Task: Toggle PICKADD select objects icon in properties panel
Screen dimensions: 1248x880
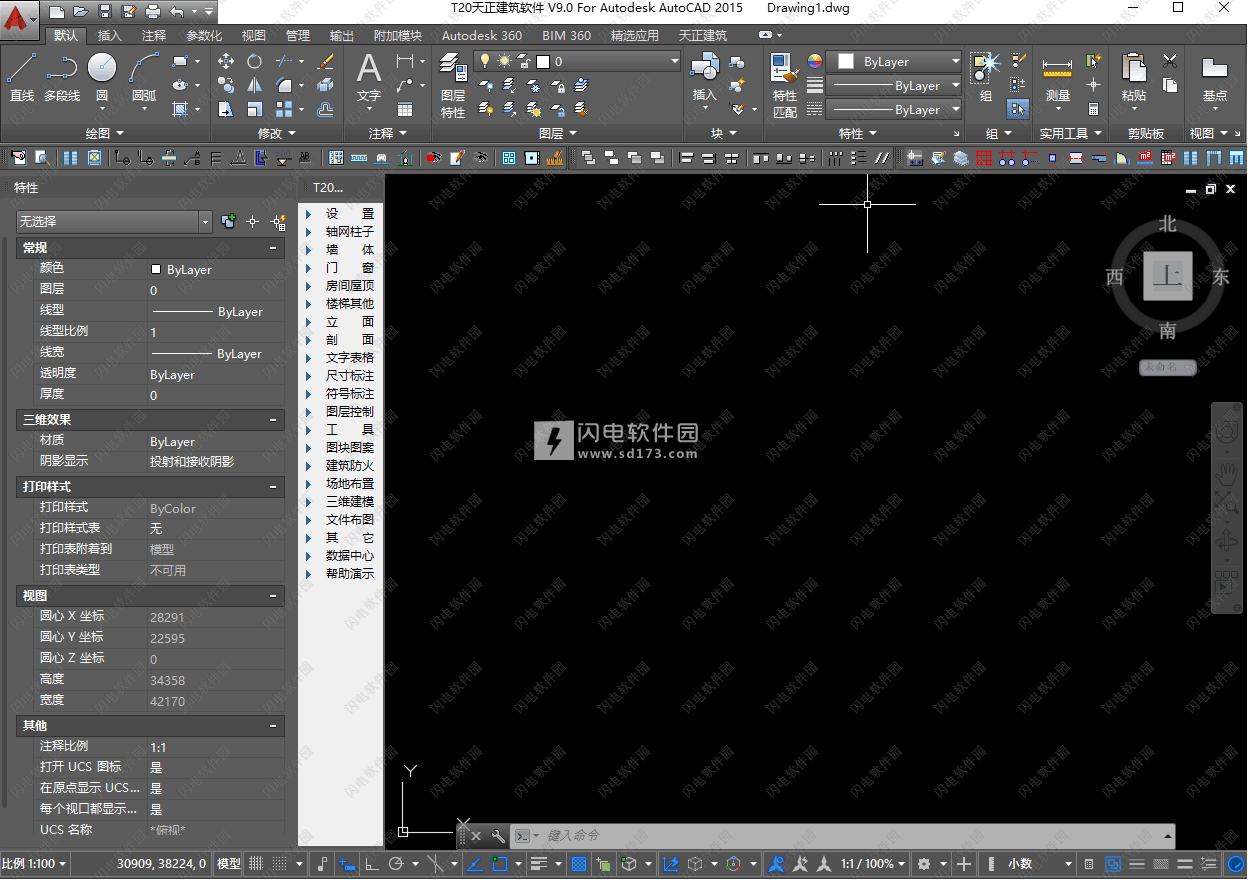Action: [x=229, y=222]
